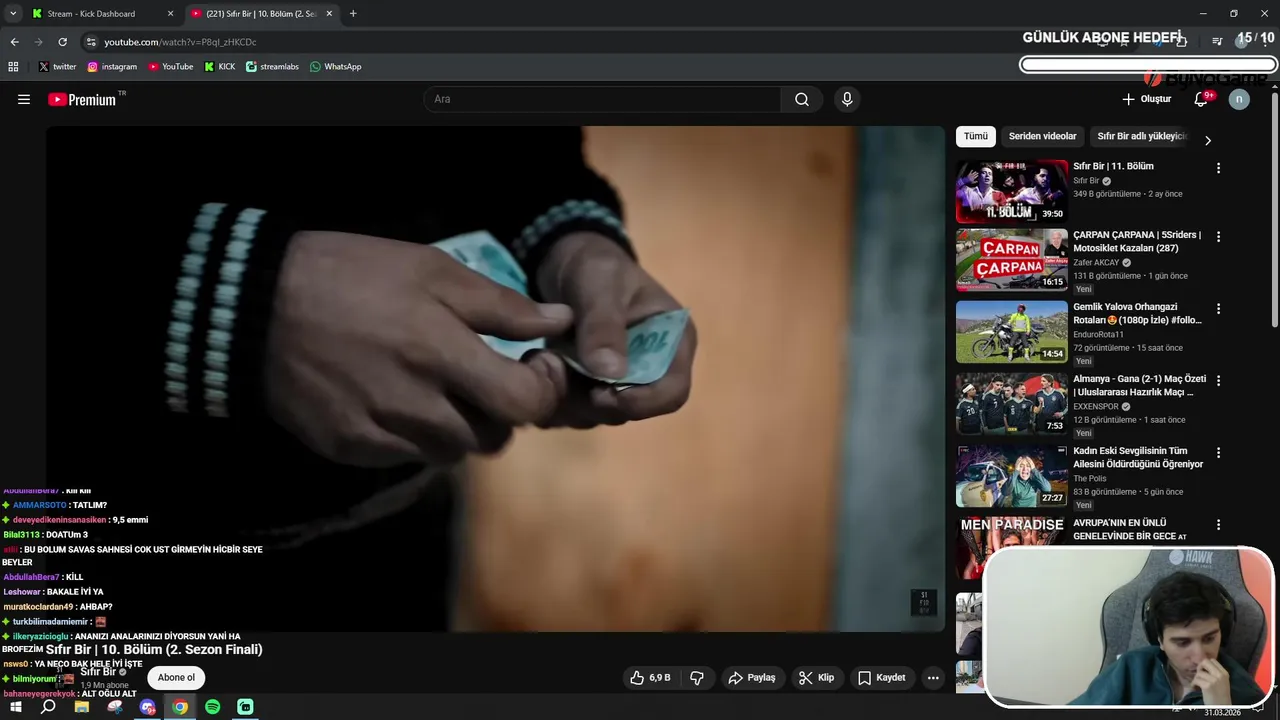Viewport: 1280px width, 720px height.
Task: Open options for Sıfır Bir 11. Bölüm video
Action: click(x=1218, y=168)
